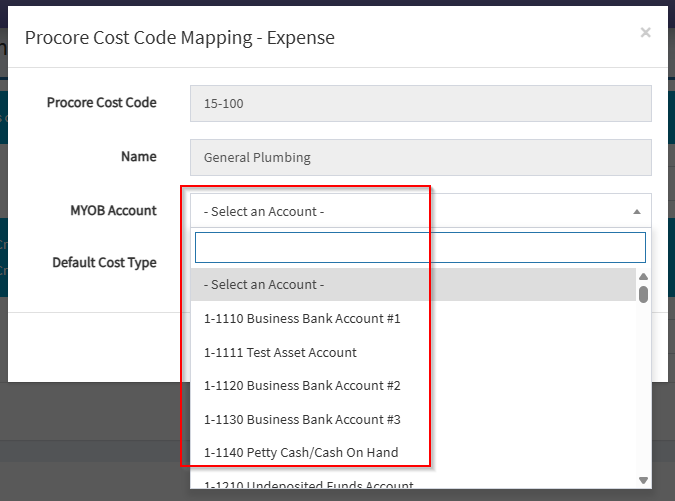
Task: Choose 1-1120 Business Bank Account #2
Action: pyautogui.click(x=413, y=386)
